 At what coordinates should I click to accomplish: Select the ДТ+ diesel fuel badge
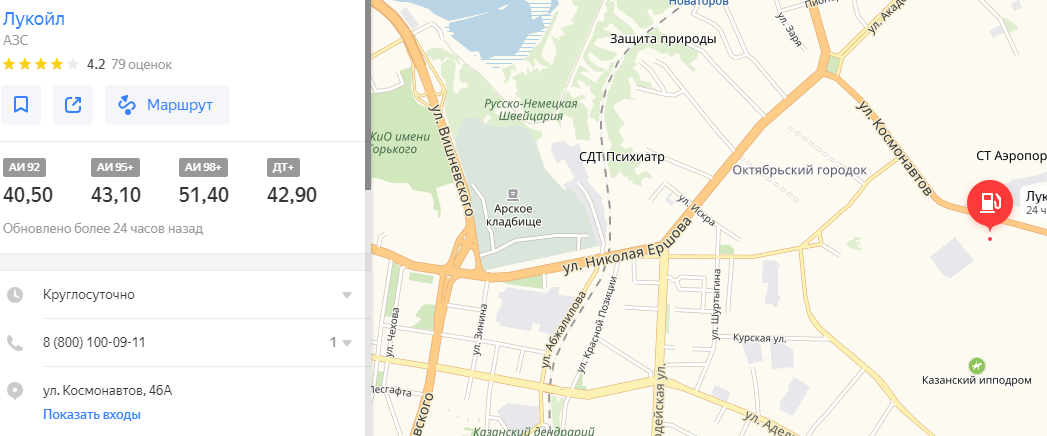pos(284,168)
